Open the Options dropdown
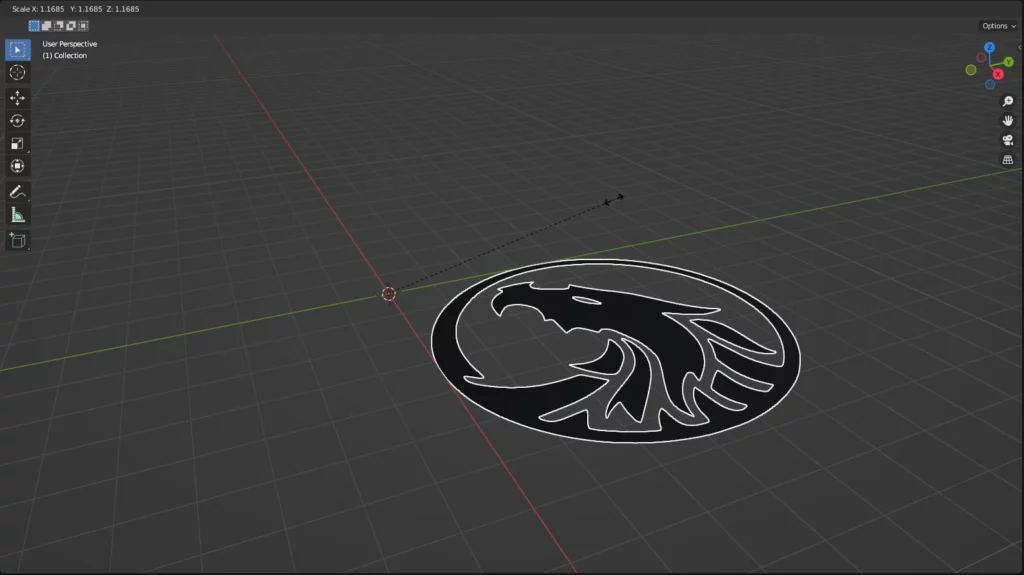The height and width of the screenshot is (575, 1024). click(x=999, y=26)
